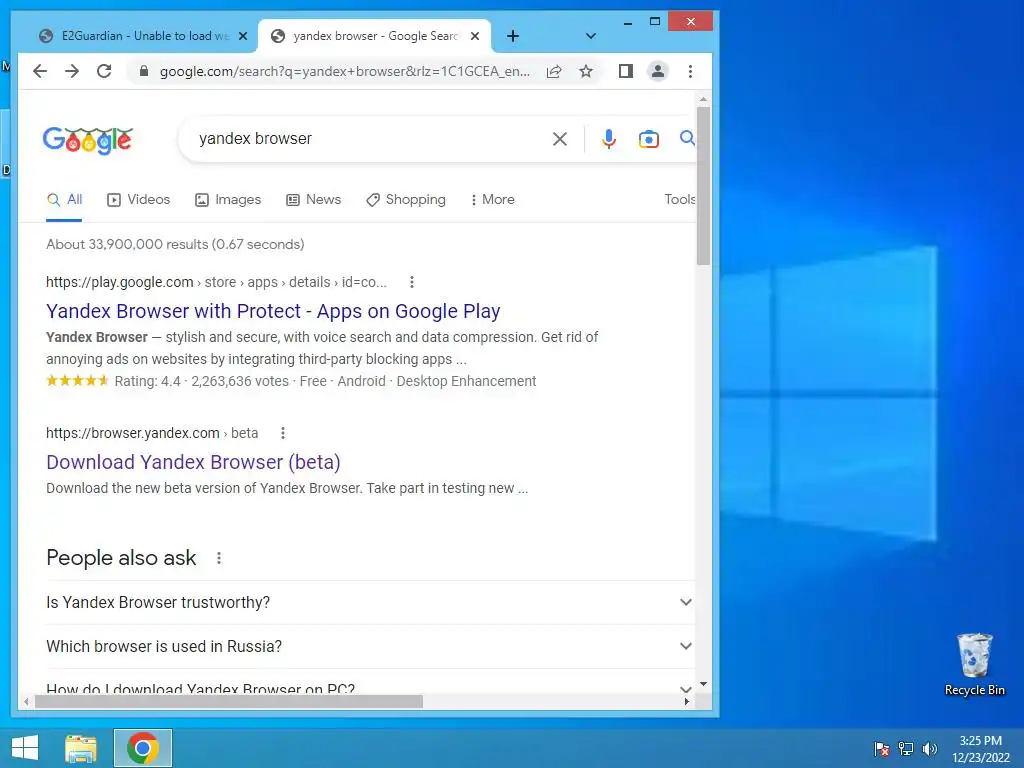Viewport: 1024px width, 768px height.
Task: Click the scroll up arrow
Action: [703, 99]
